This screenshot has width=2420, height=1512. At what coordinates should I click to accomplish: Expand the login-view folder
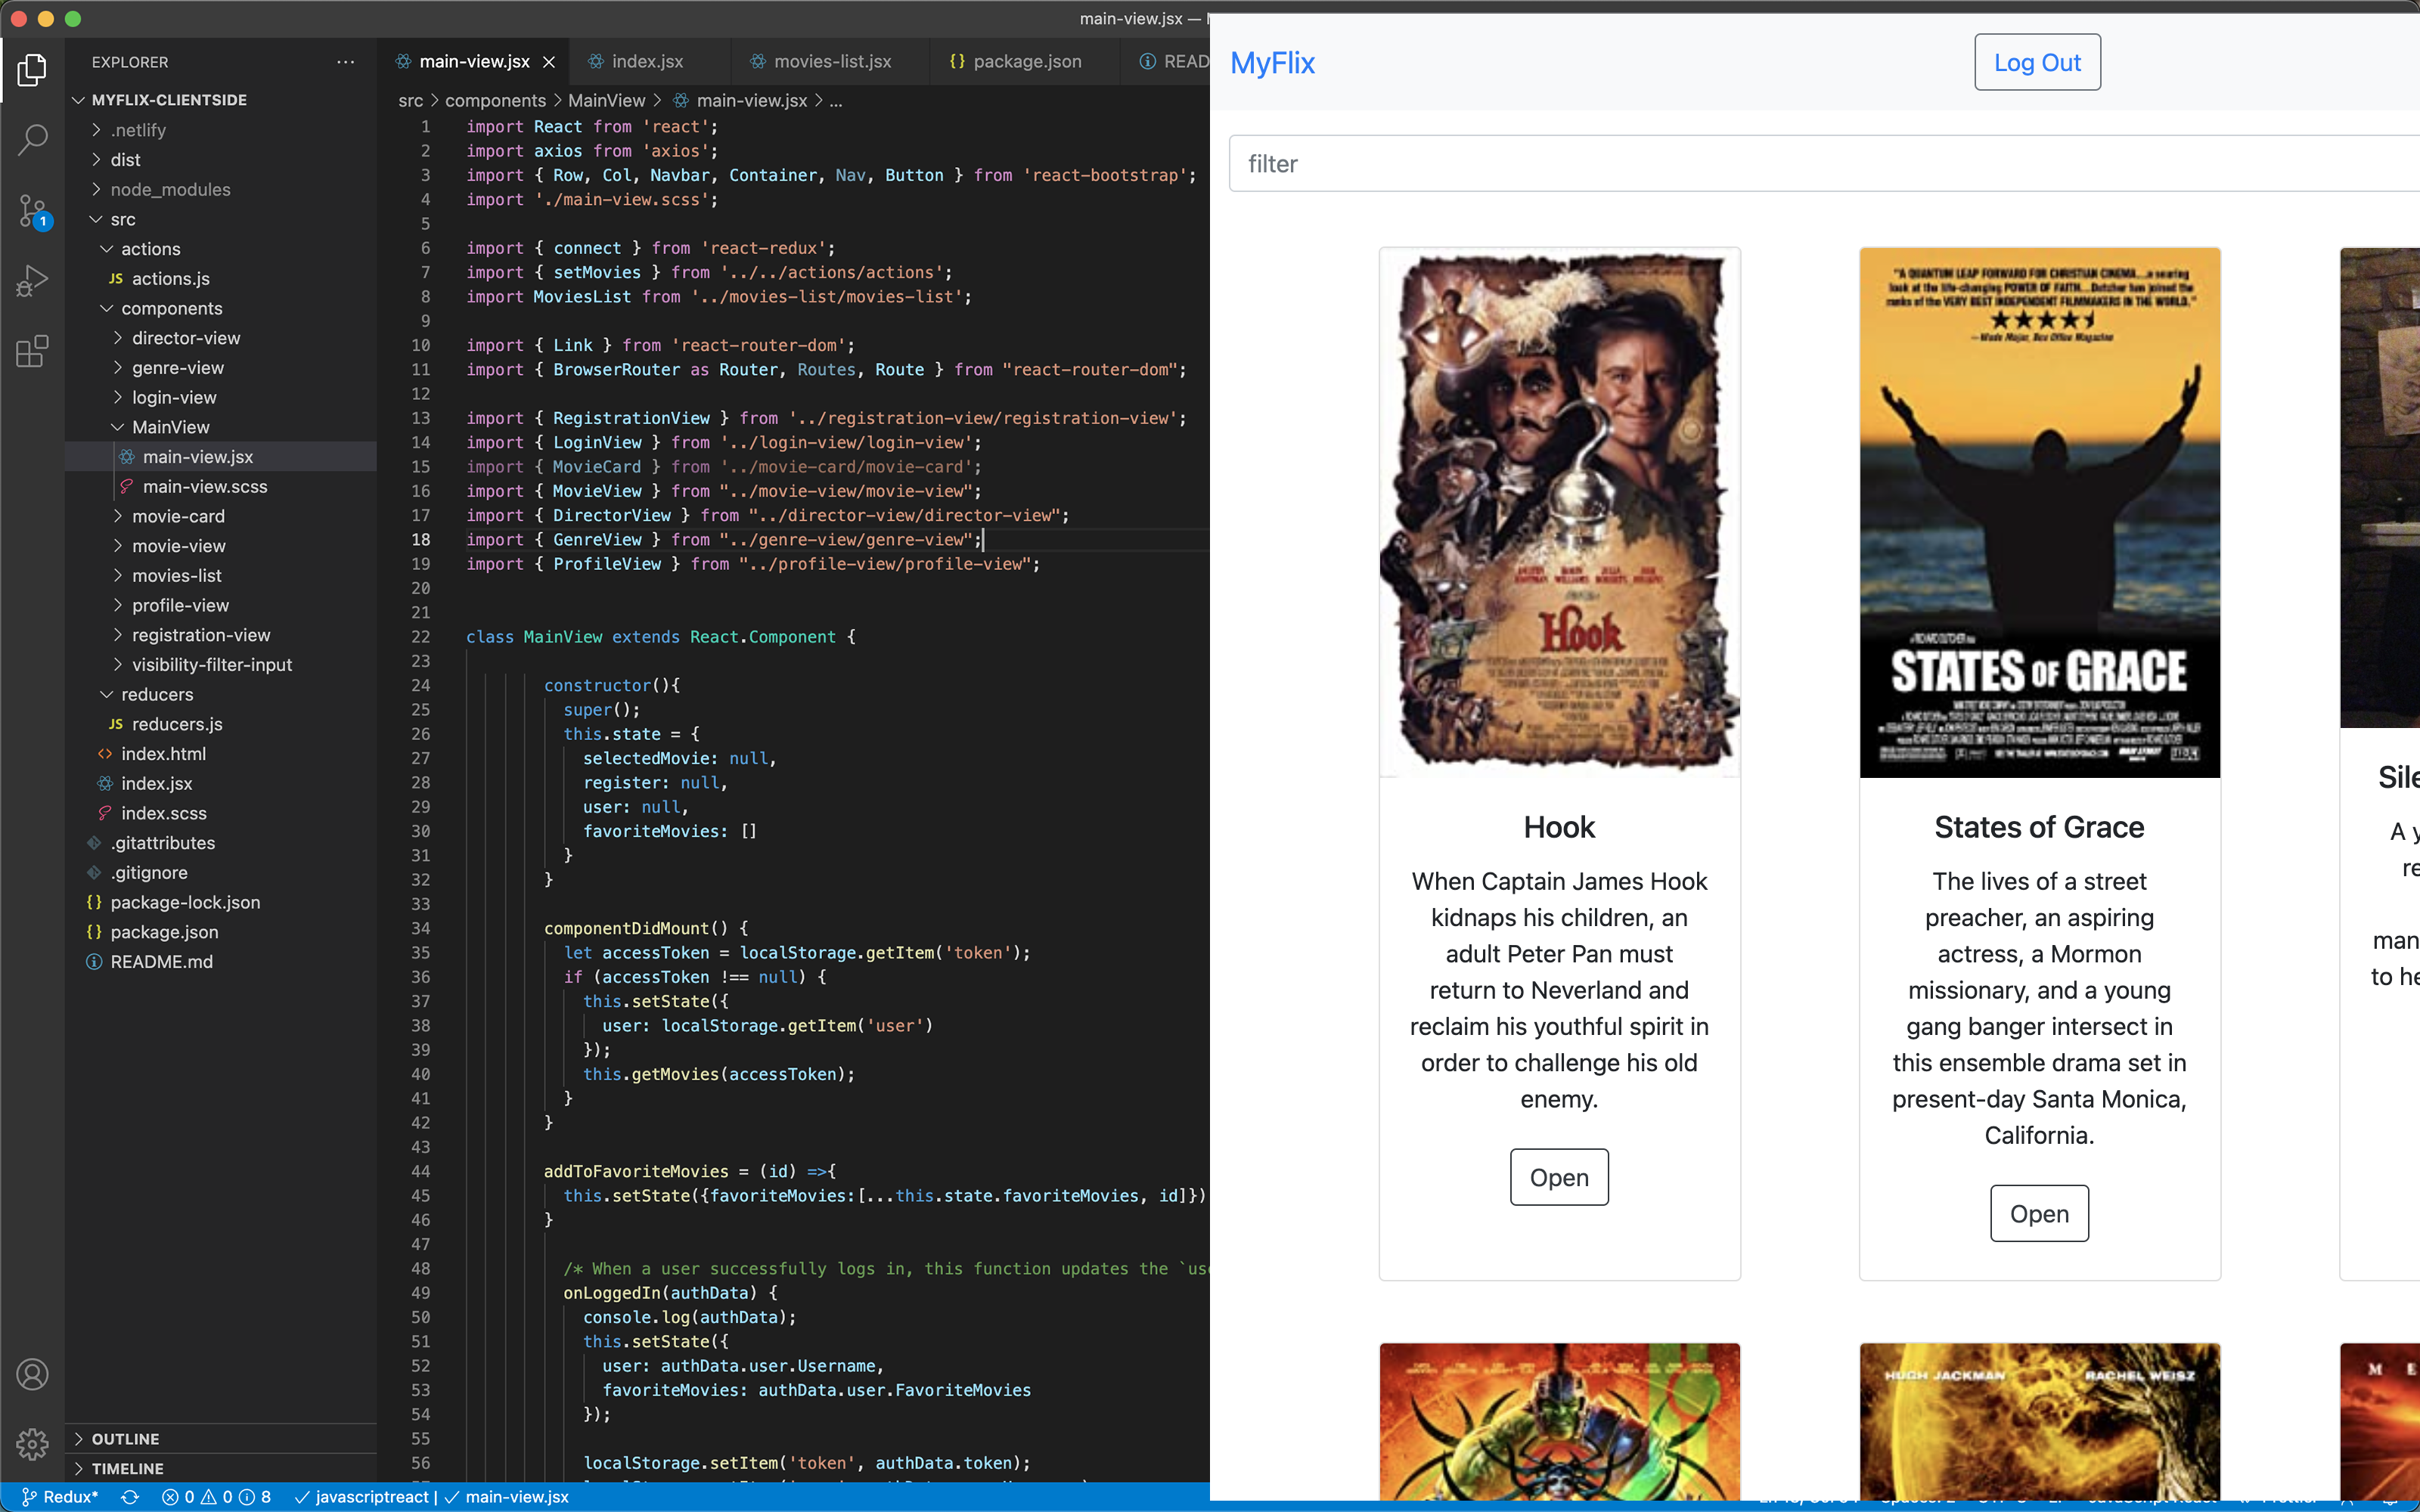[x=118, y=398]
